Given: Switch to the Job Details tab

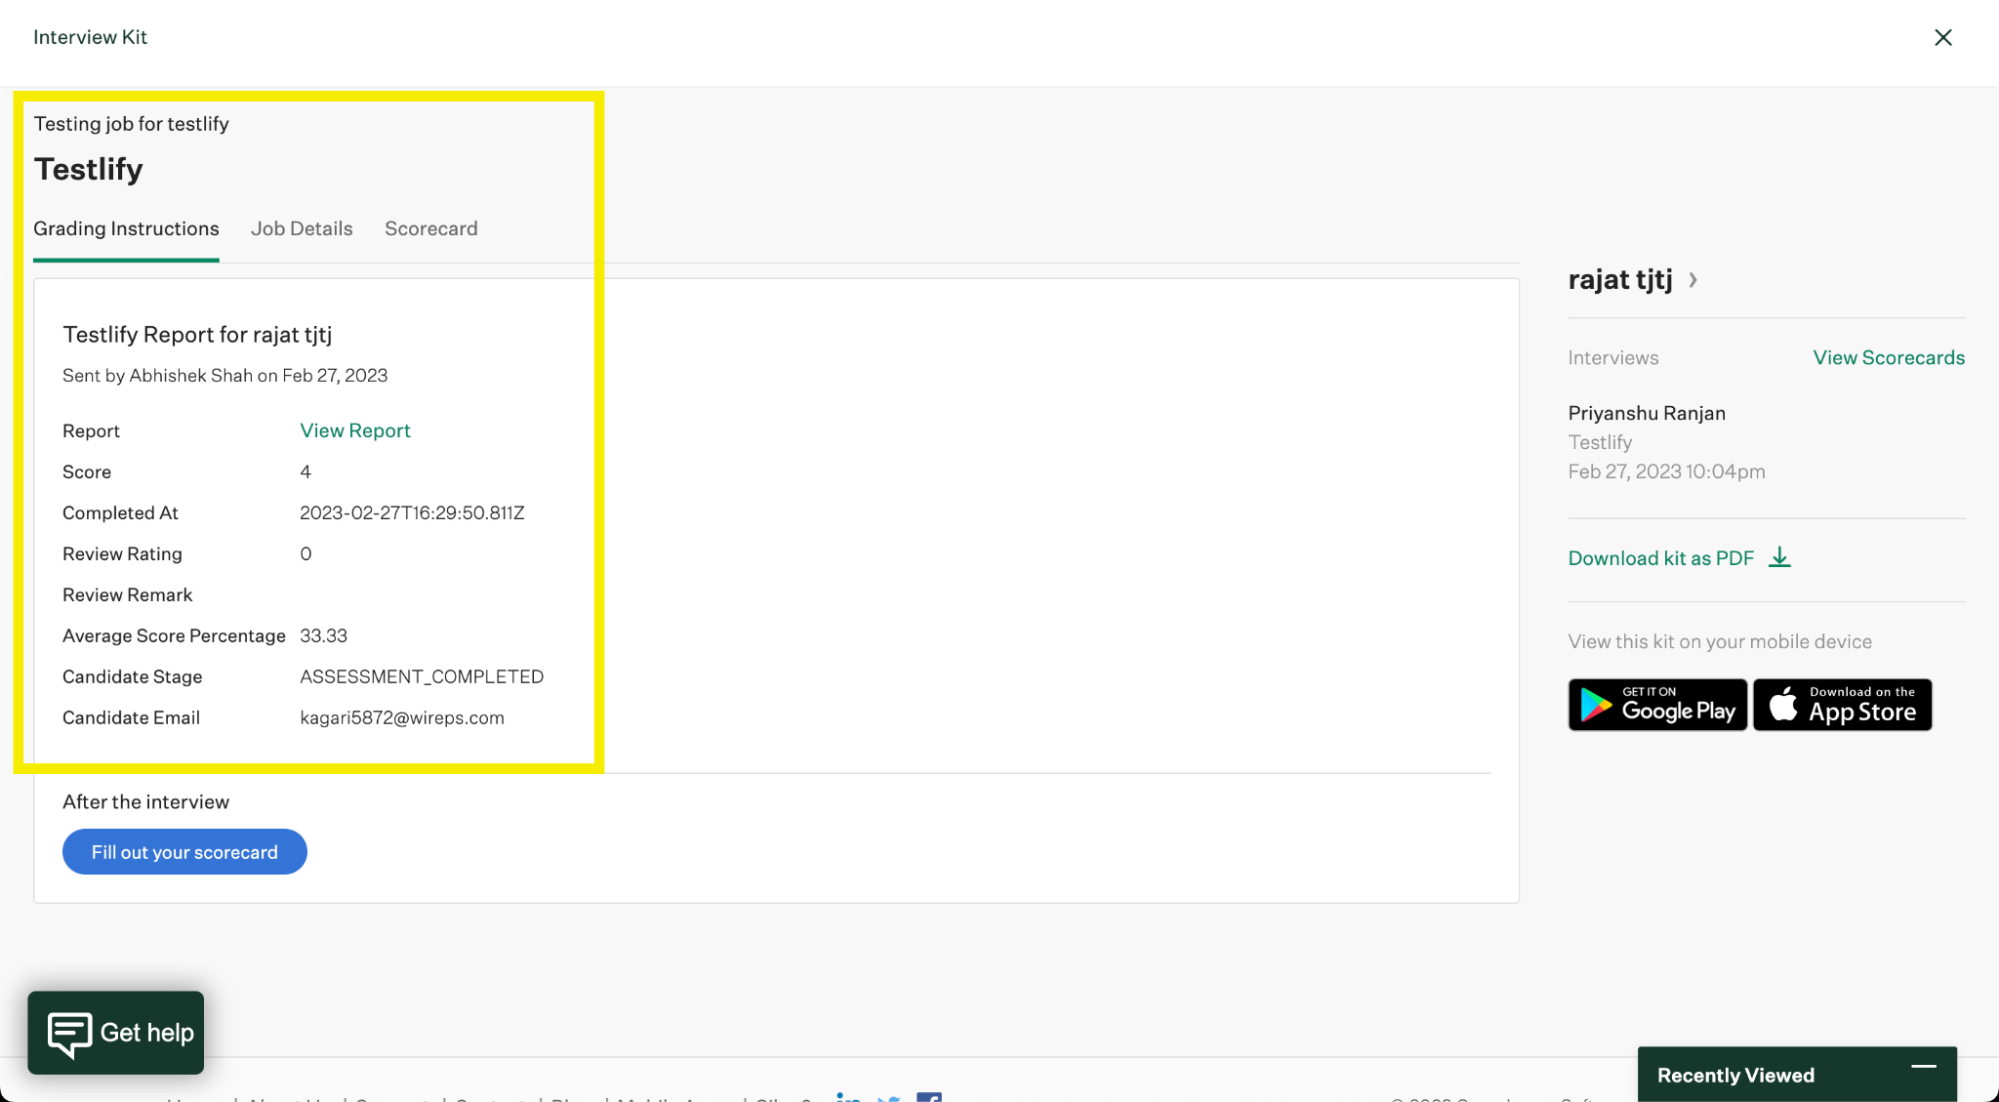Looking at the screenshot, I should [x=301, y=228].
